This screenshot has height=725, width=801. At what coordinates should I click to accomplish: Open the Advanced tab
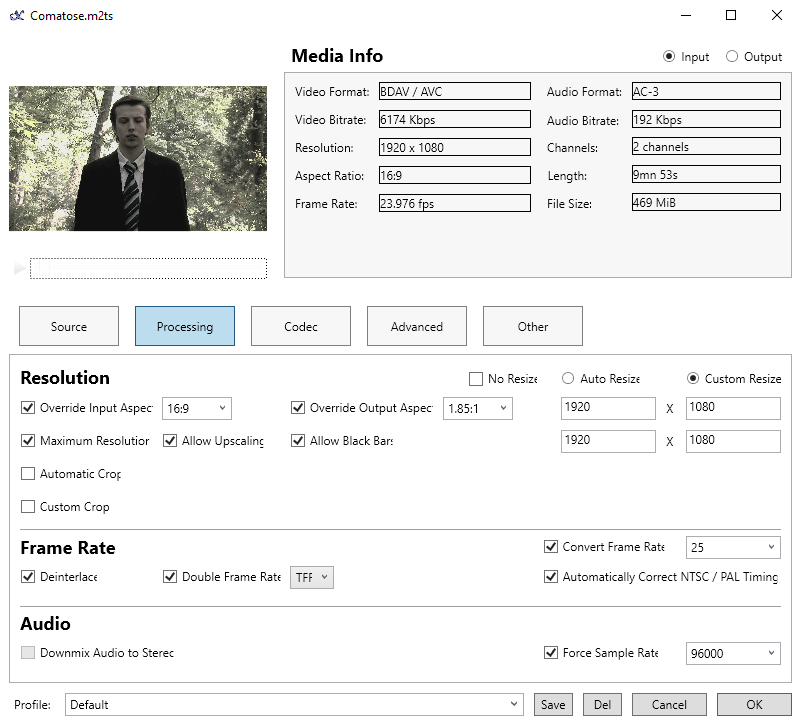417,326
